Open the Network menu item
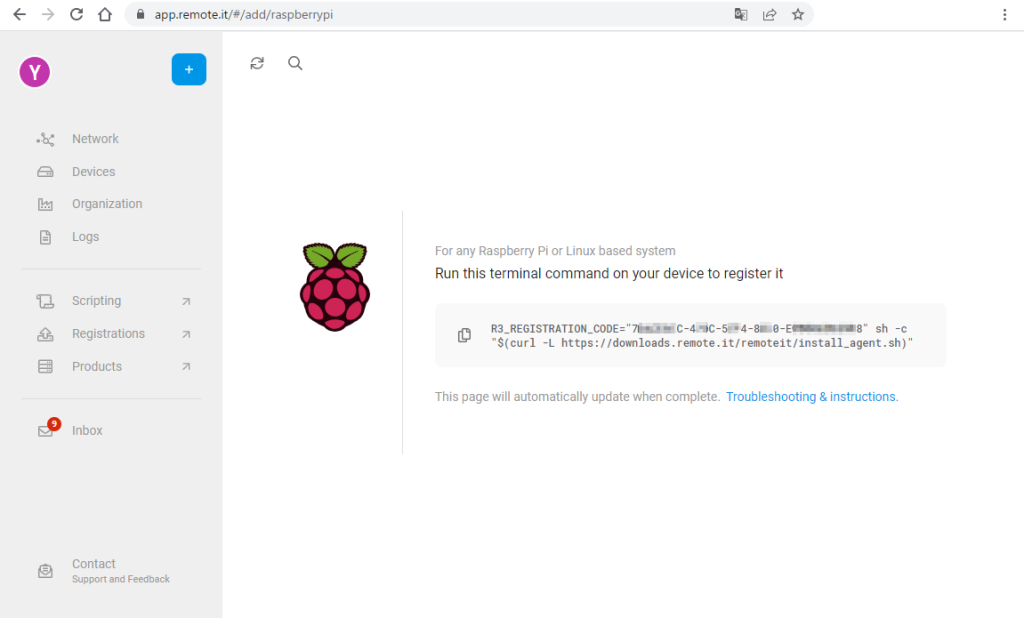1024x618 pixels. 95,139
